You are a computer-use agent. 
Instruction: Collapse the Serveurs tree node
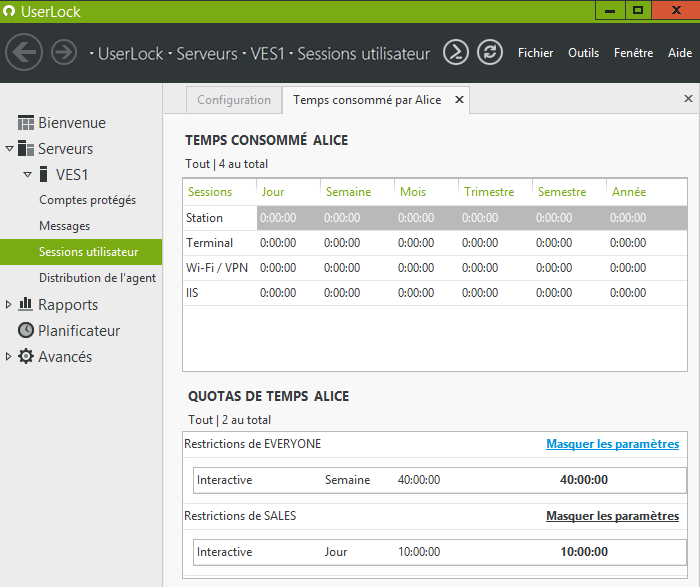coord(9,149)
